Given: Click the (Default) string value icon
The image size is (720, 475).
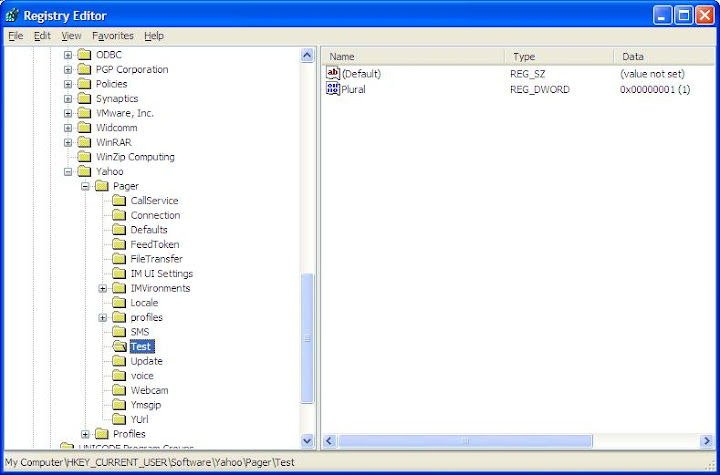Looking at the screenshot, I should pos(333,73).
